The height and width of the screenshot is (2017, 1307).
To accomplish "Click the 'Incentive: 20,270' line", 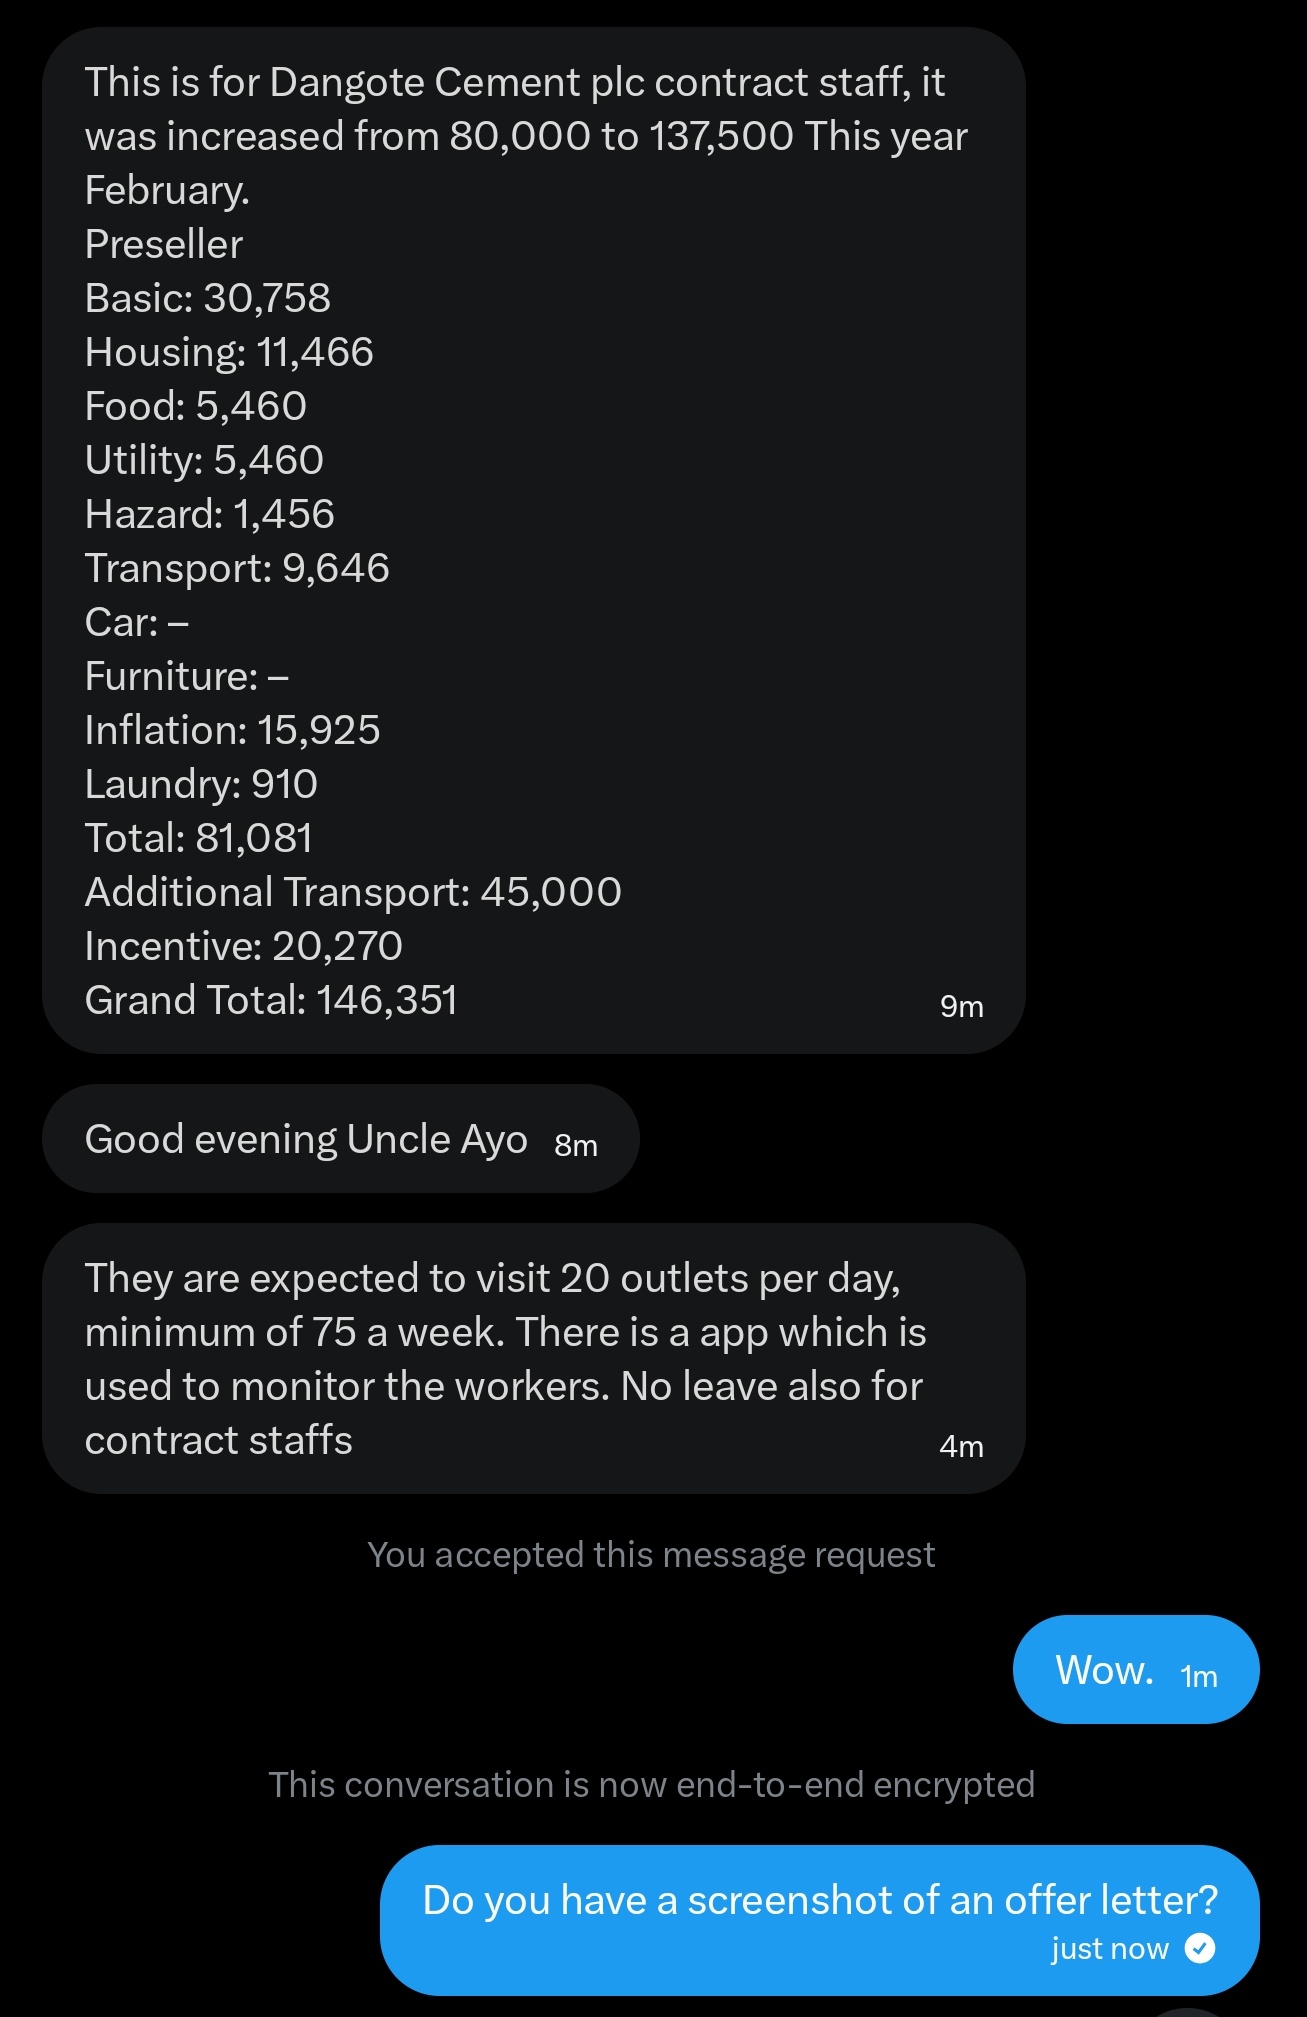I will click(243, 946).
